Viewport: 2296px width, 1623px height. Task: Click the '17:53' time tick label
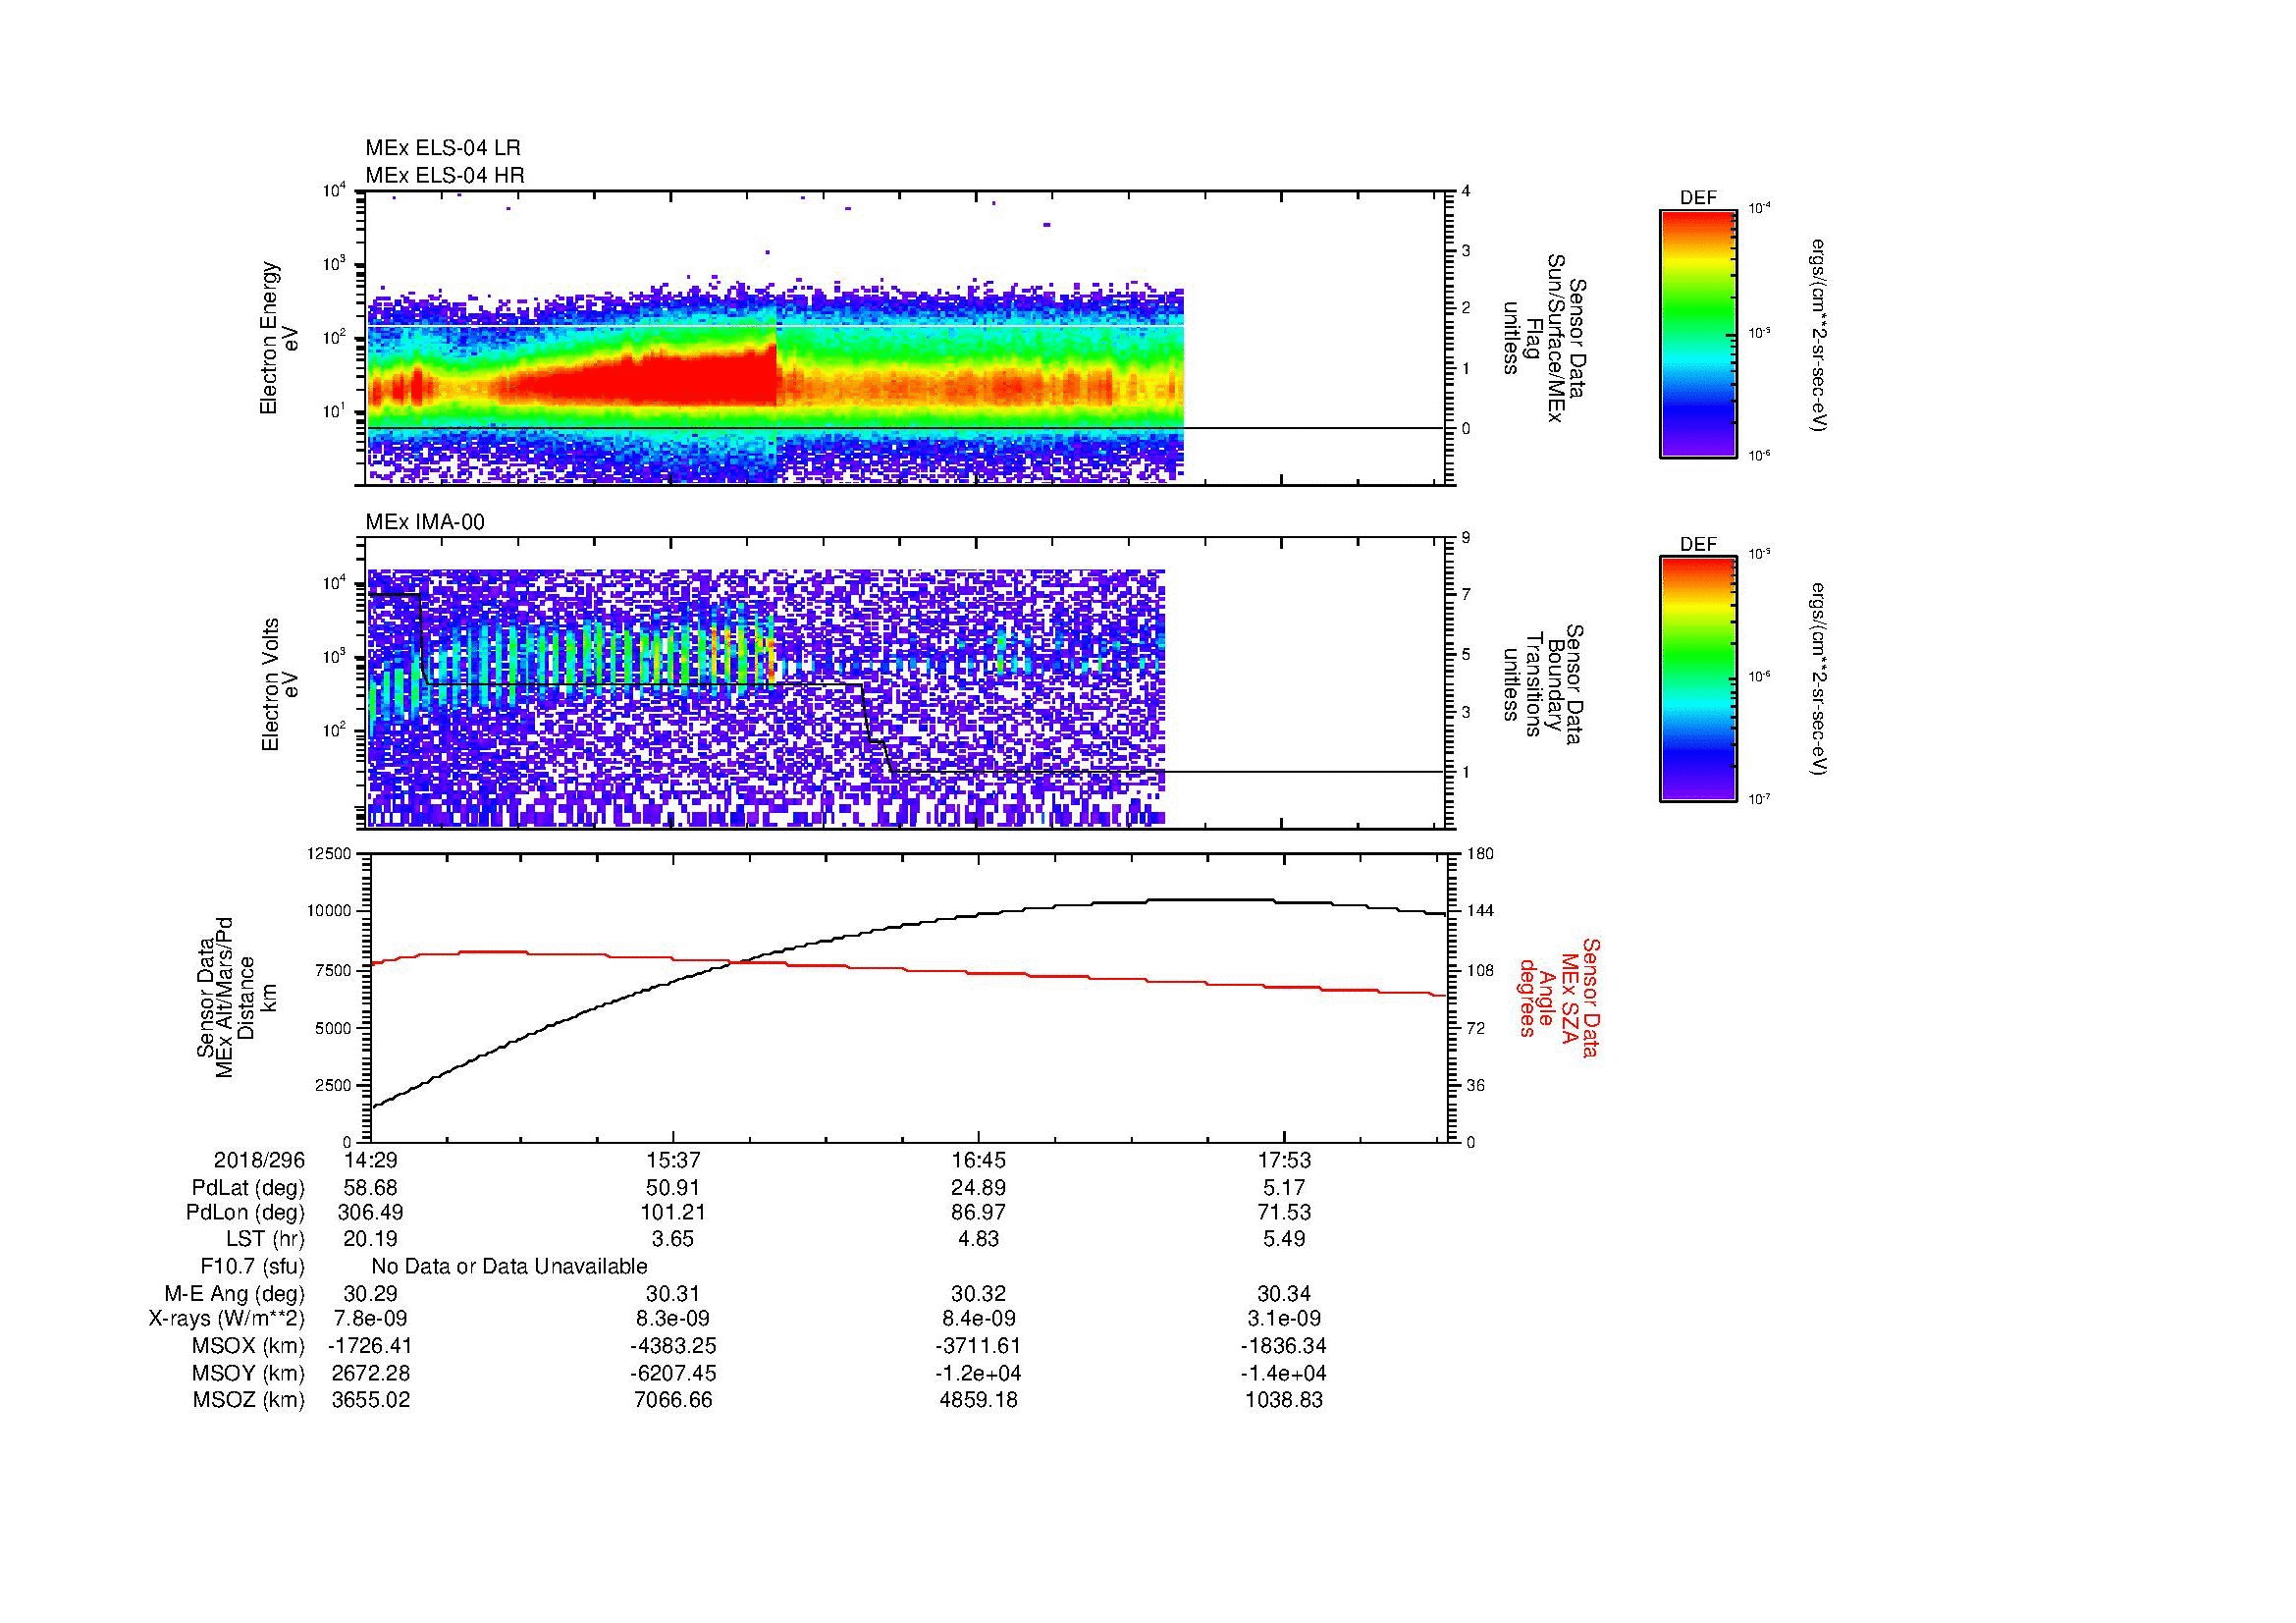pyautogui.click(x=1283, y=1160)
